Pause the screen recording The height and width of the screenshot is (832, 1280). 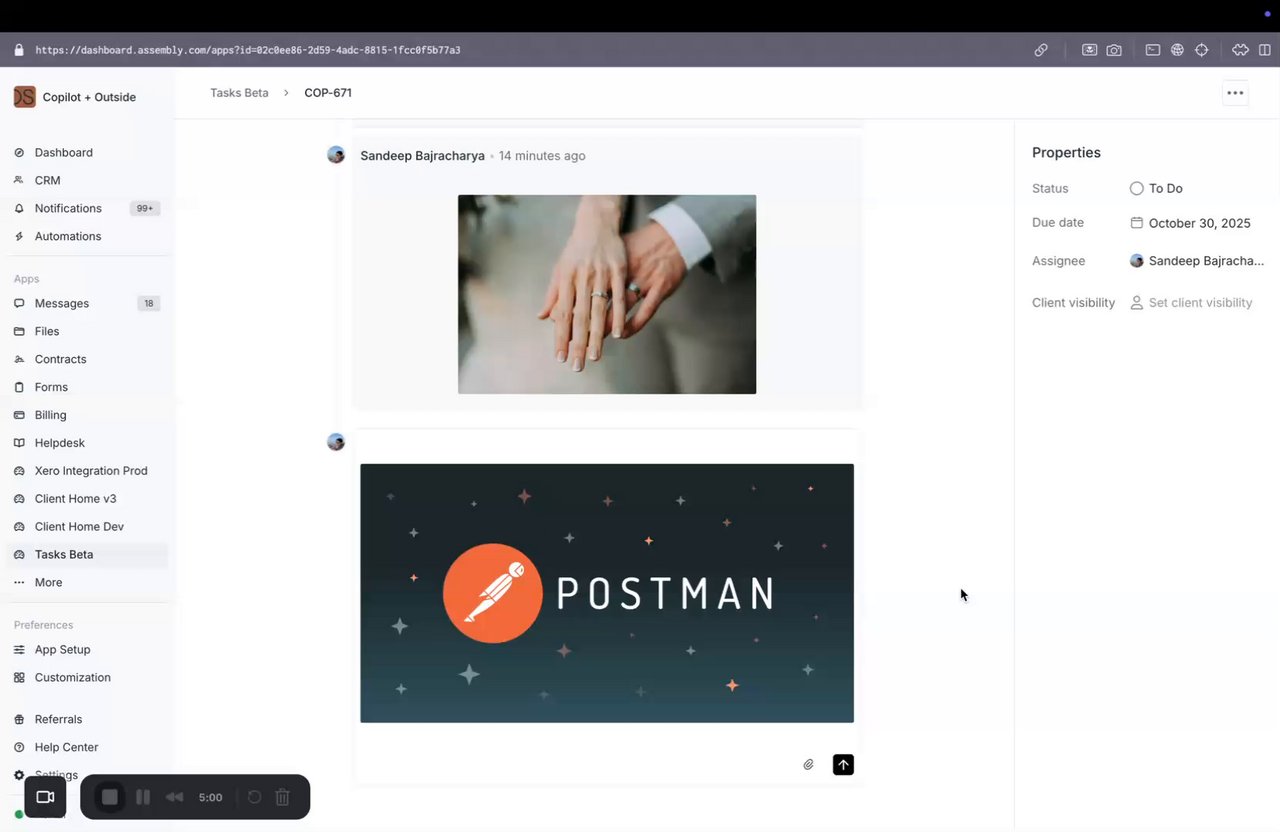click(143, 797)
